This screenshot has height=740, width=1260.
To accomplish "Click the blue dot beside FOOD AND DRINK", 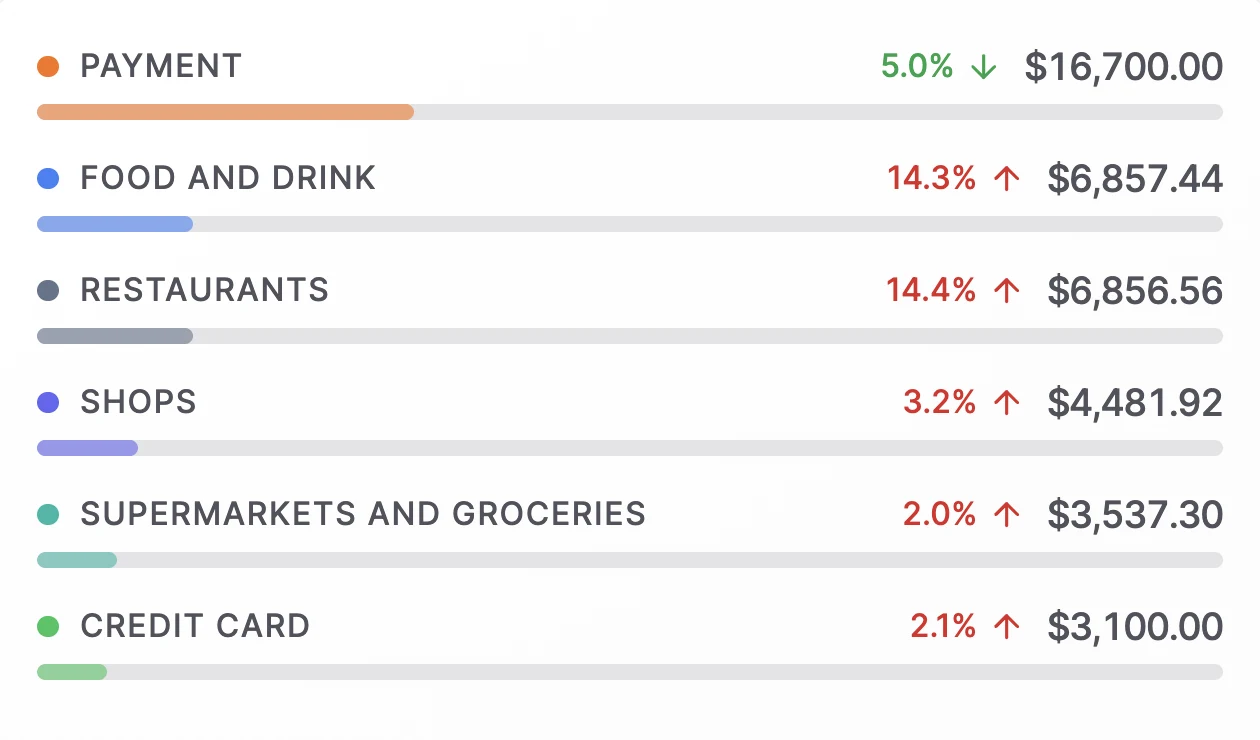I will coord(48,178).
